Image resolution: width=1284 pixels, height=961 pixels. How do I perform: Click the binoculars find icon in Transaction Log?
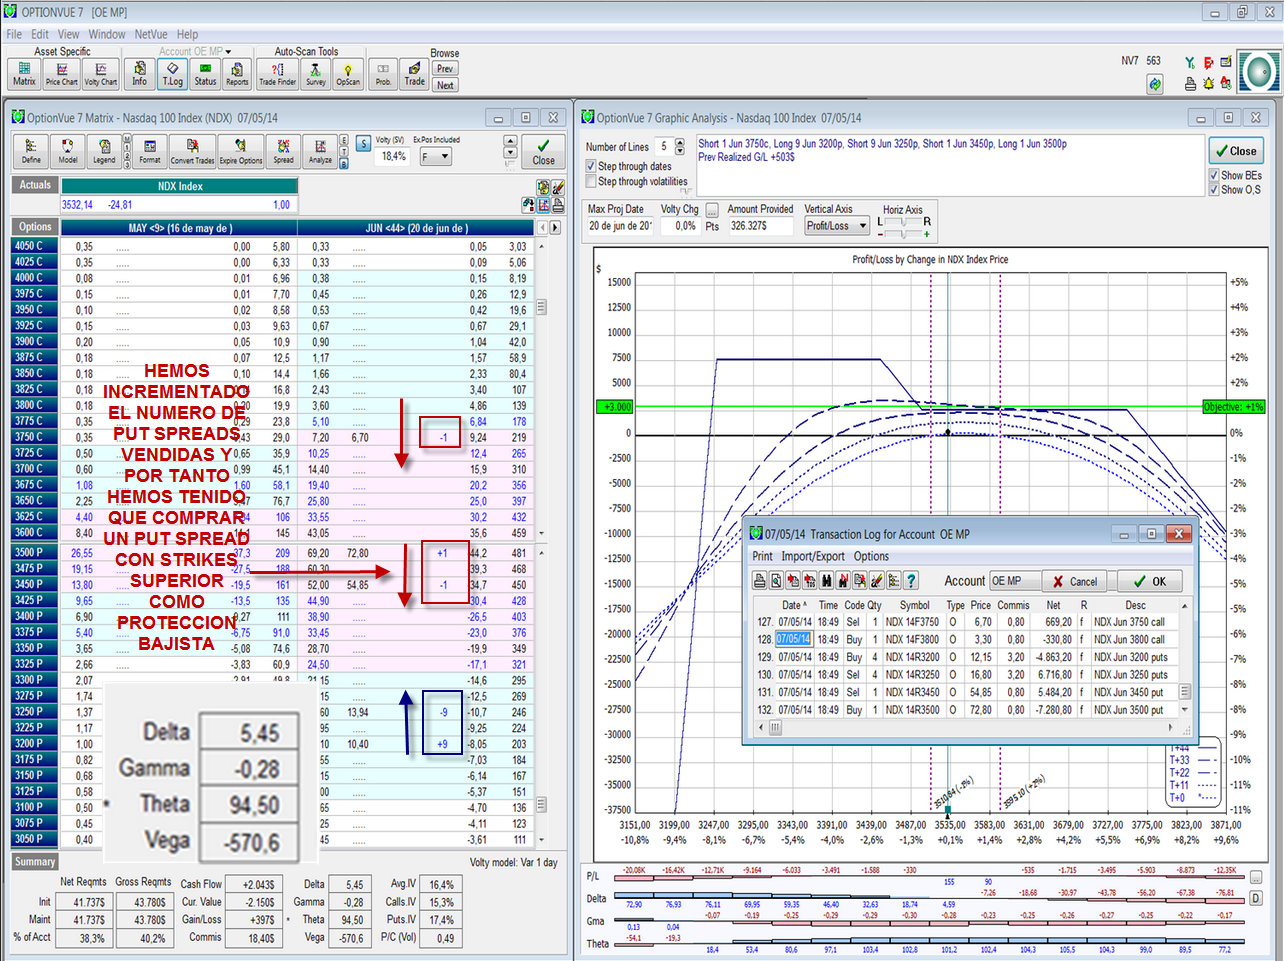pos(826,581)
